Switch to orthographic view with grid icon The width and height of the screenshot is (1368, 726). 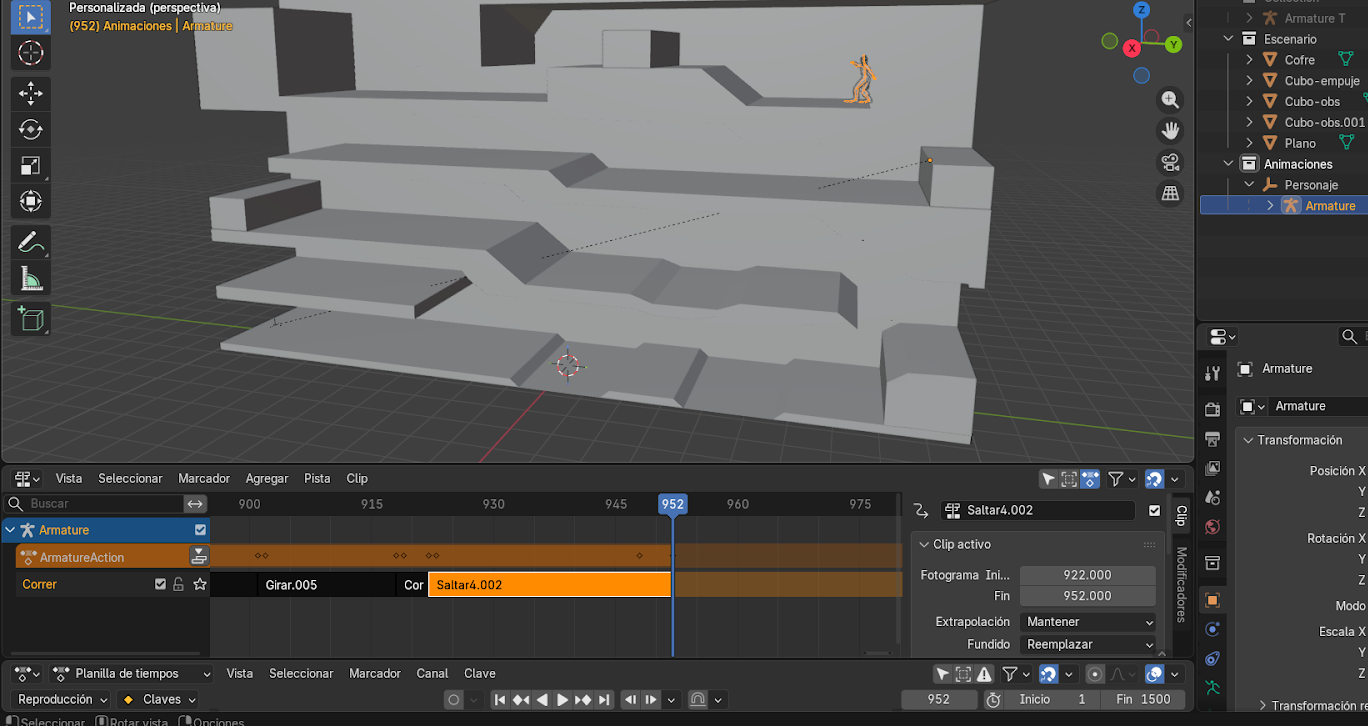[1170, 194]
